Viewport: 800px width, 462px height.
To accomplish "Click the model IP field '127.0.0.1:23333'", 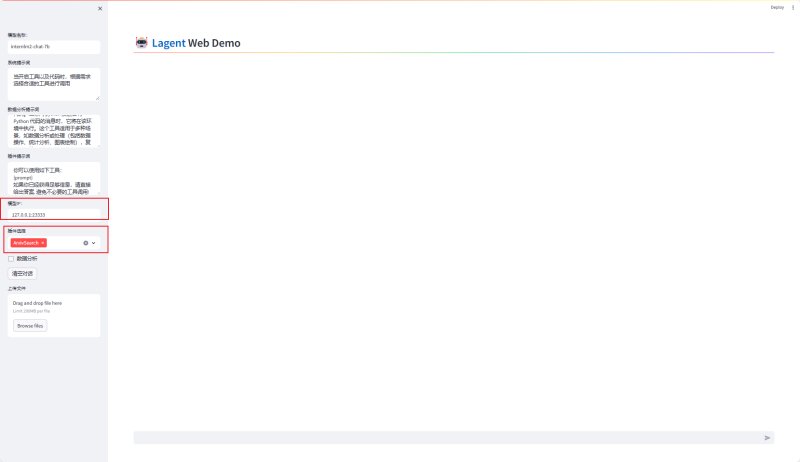I will (x=54, y=215).
